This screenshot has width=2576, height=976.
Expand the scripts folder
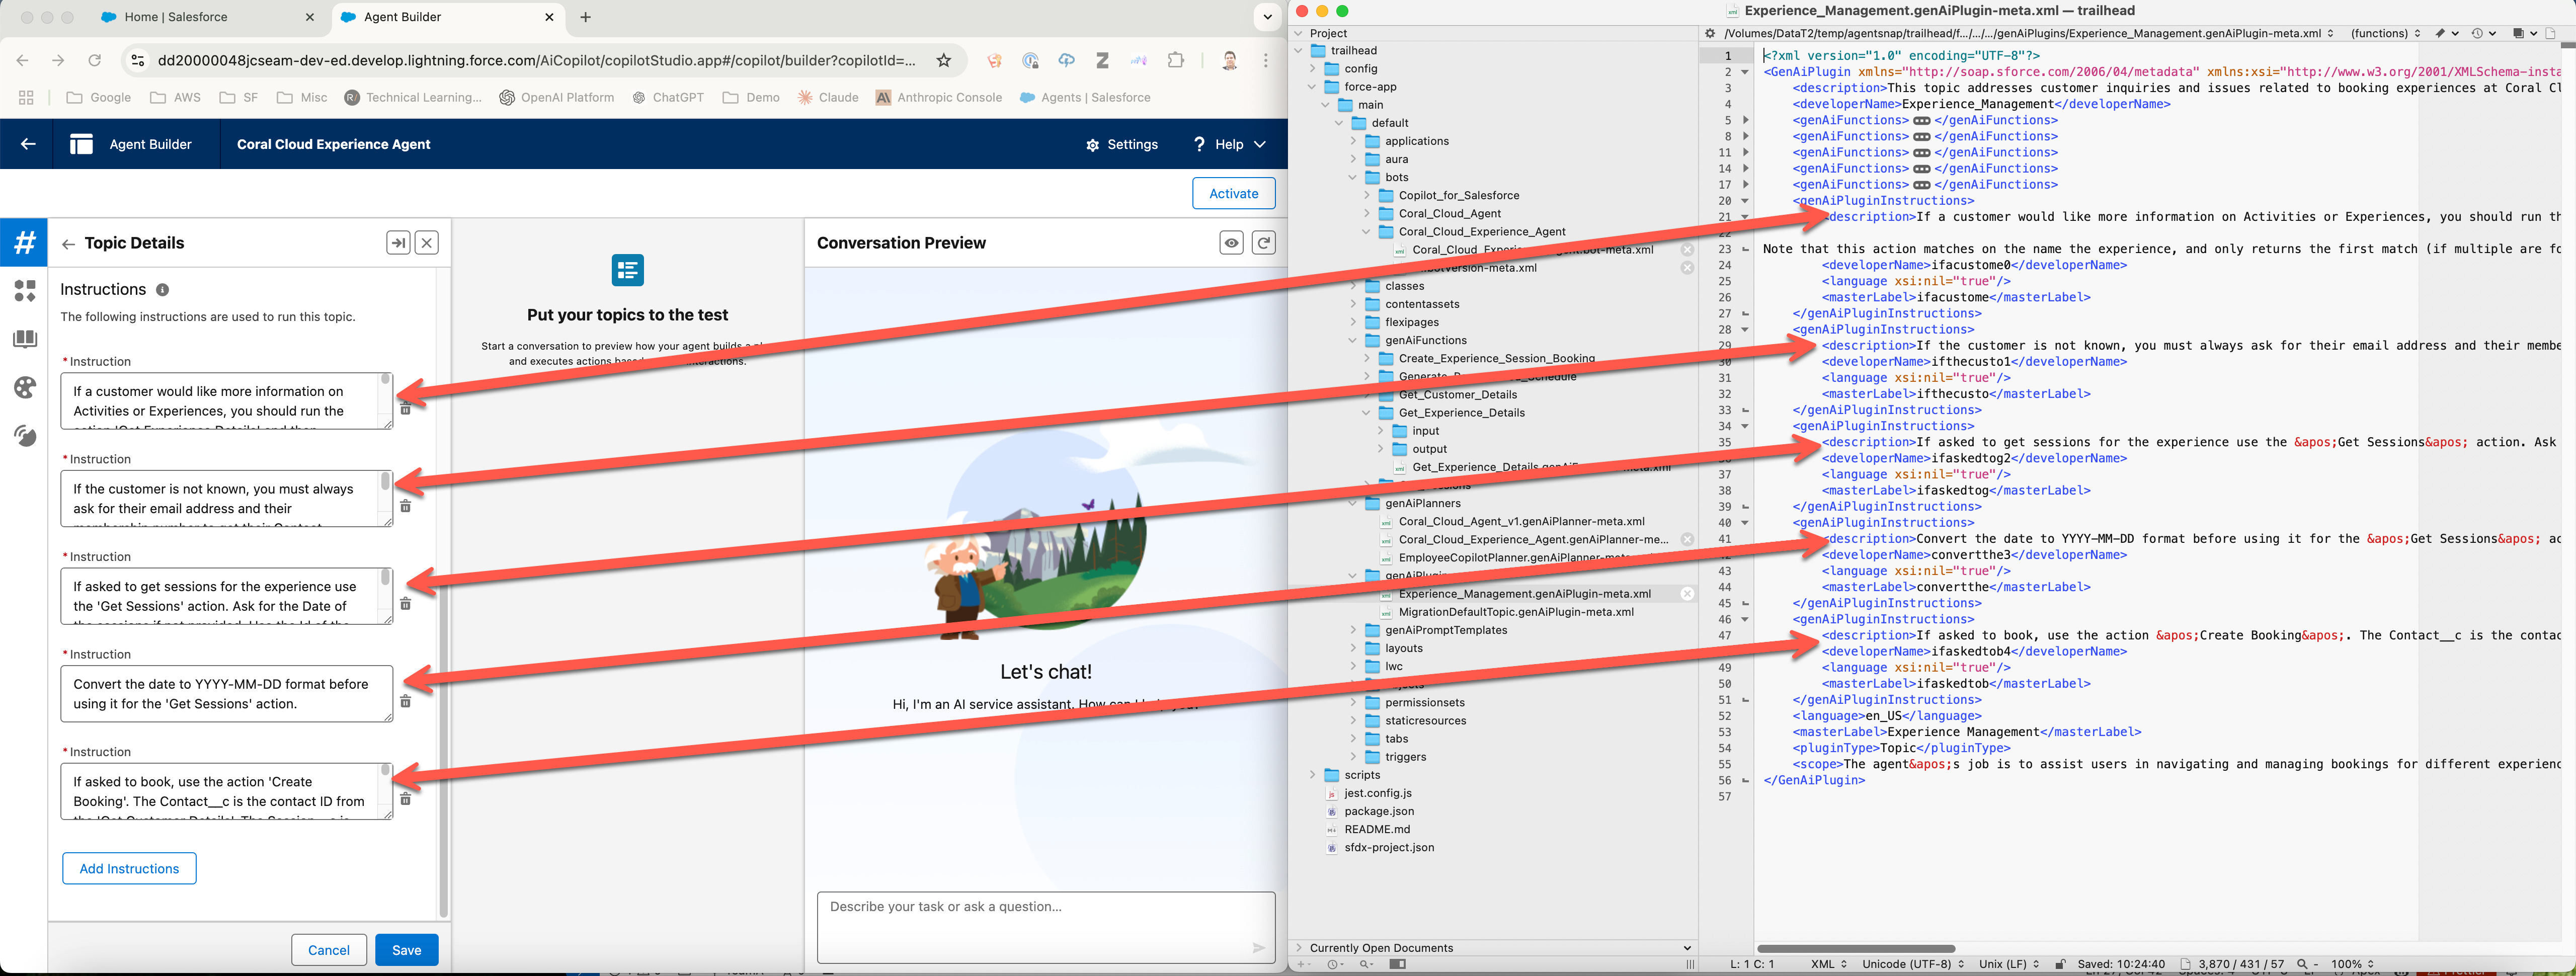(1312, 775)
